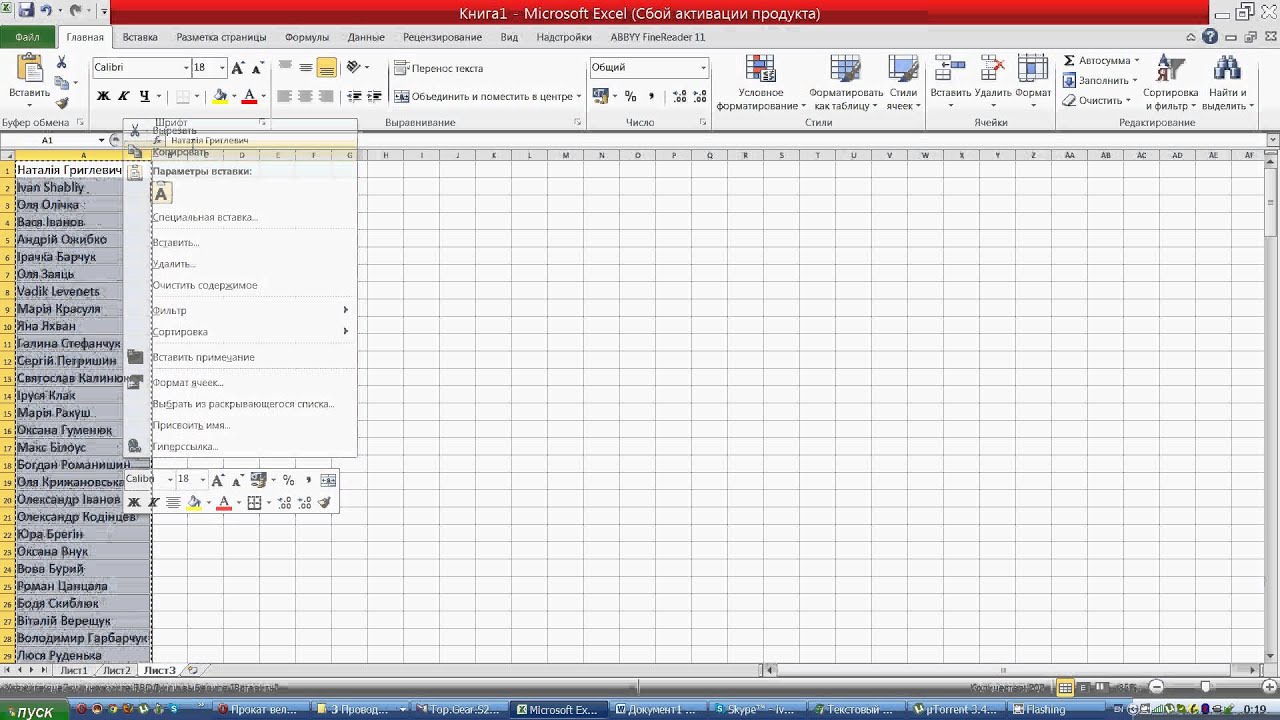The height and width of the screenshot is (720, 1280).
Task: Expand the Фильтр submenu
Action: coord(240,310)
